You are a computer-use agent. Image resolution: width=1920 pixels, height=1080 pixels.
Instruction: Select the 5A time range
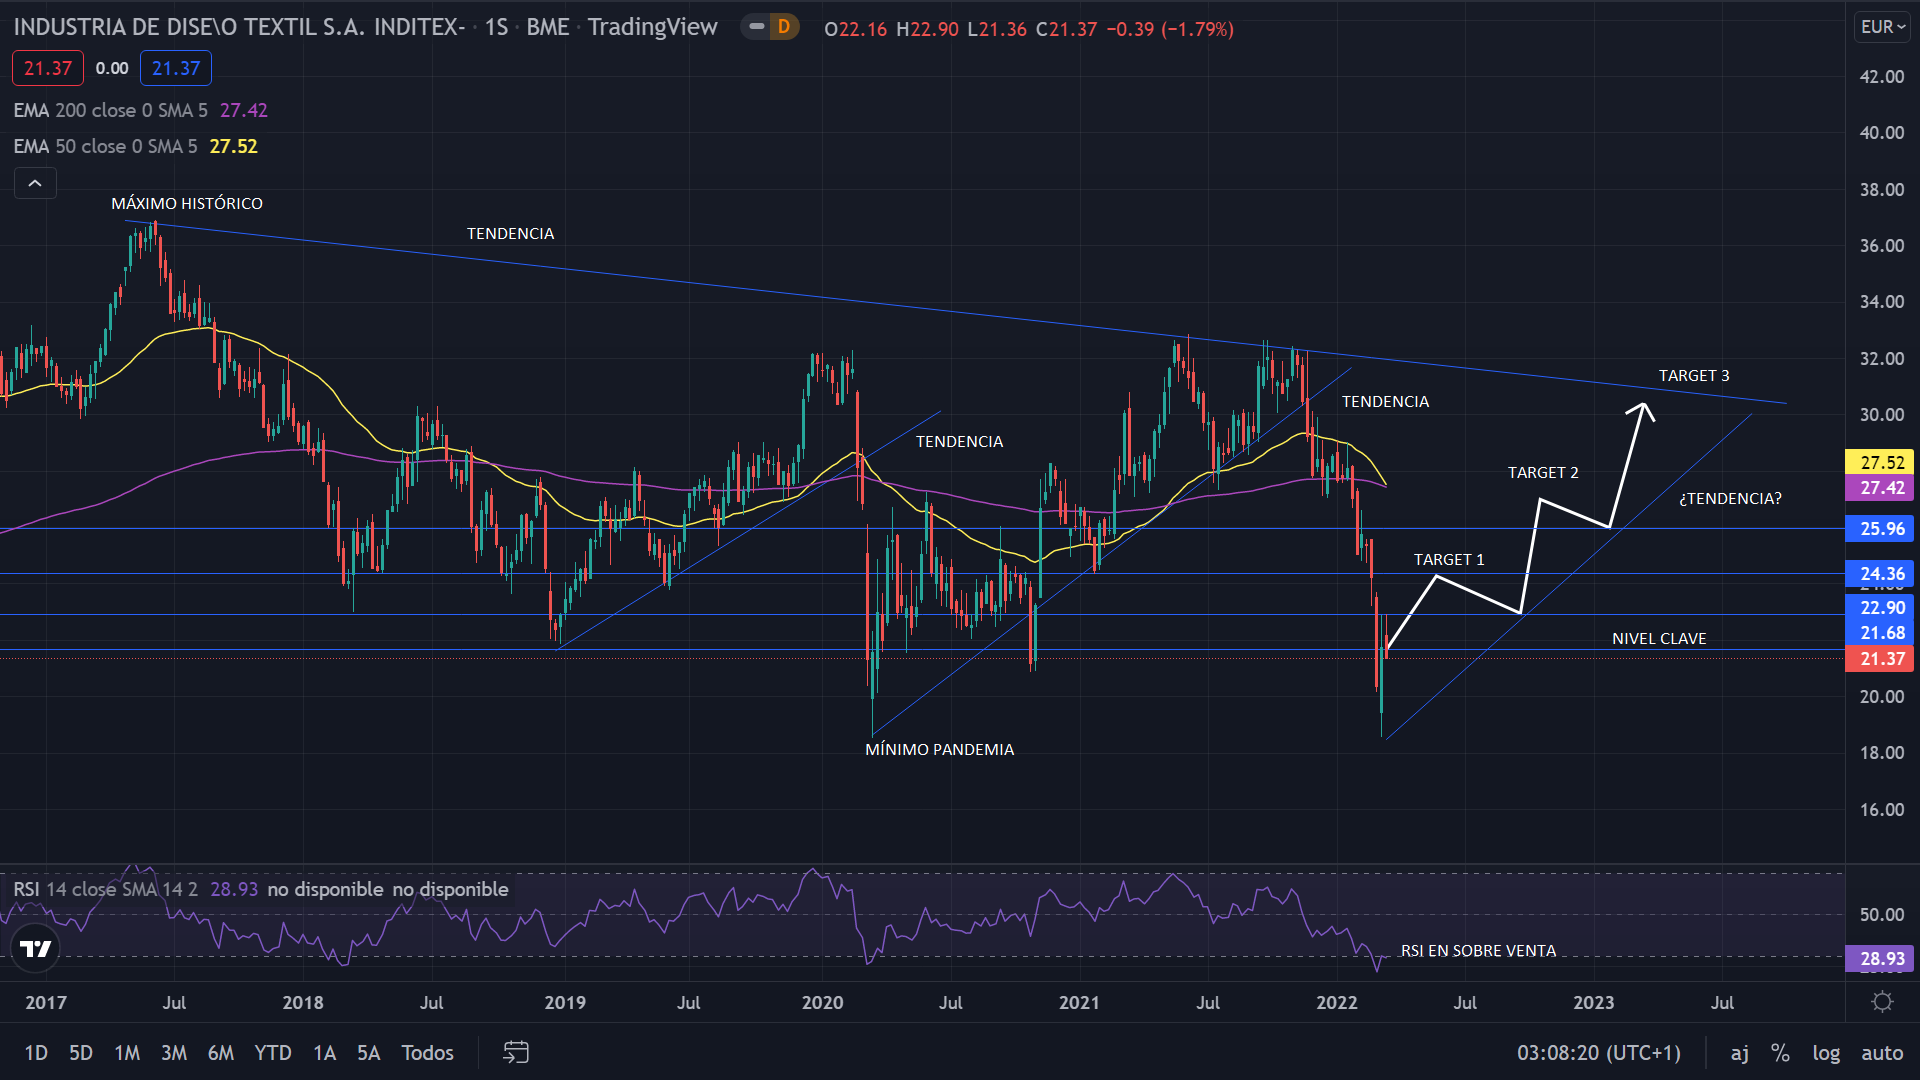[x=369, y=1053]
